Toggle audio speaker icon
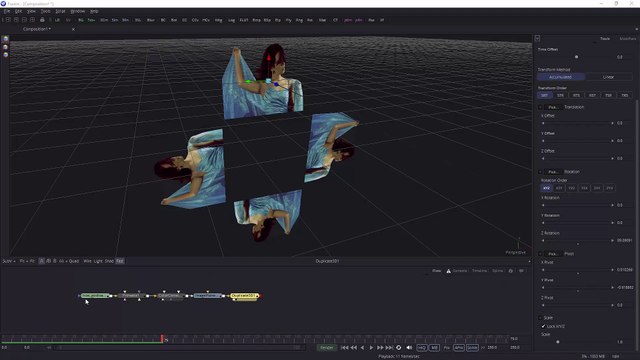The height and width of the screenshot is (360, 640). coord(409,348)
